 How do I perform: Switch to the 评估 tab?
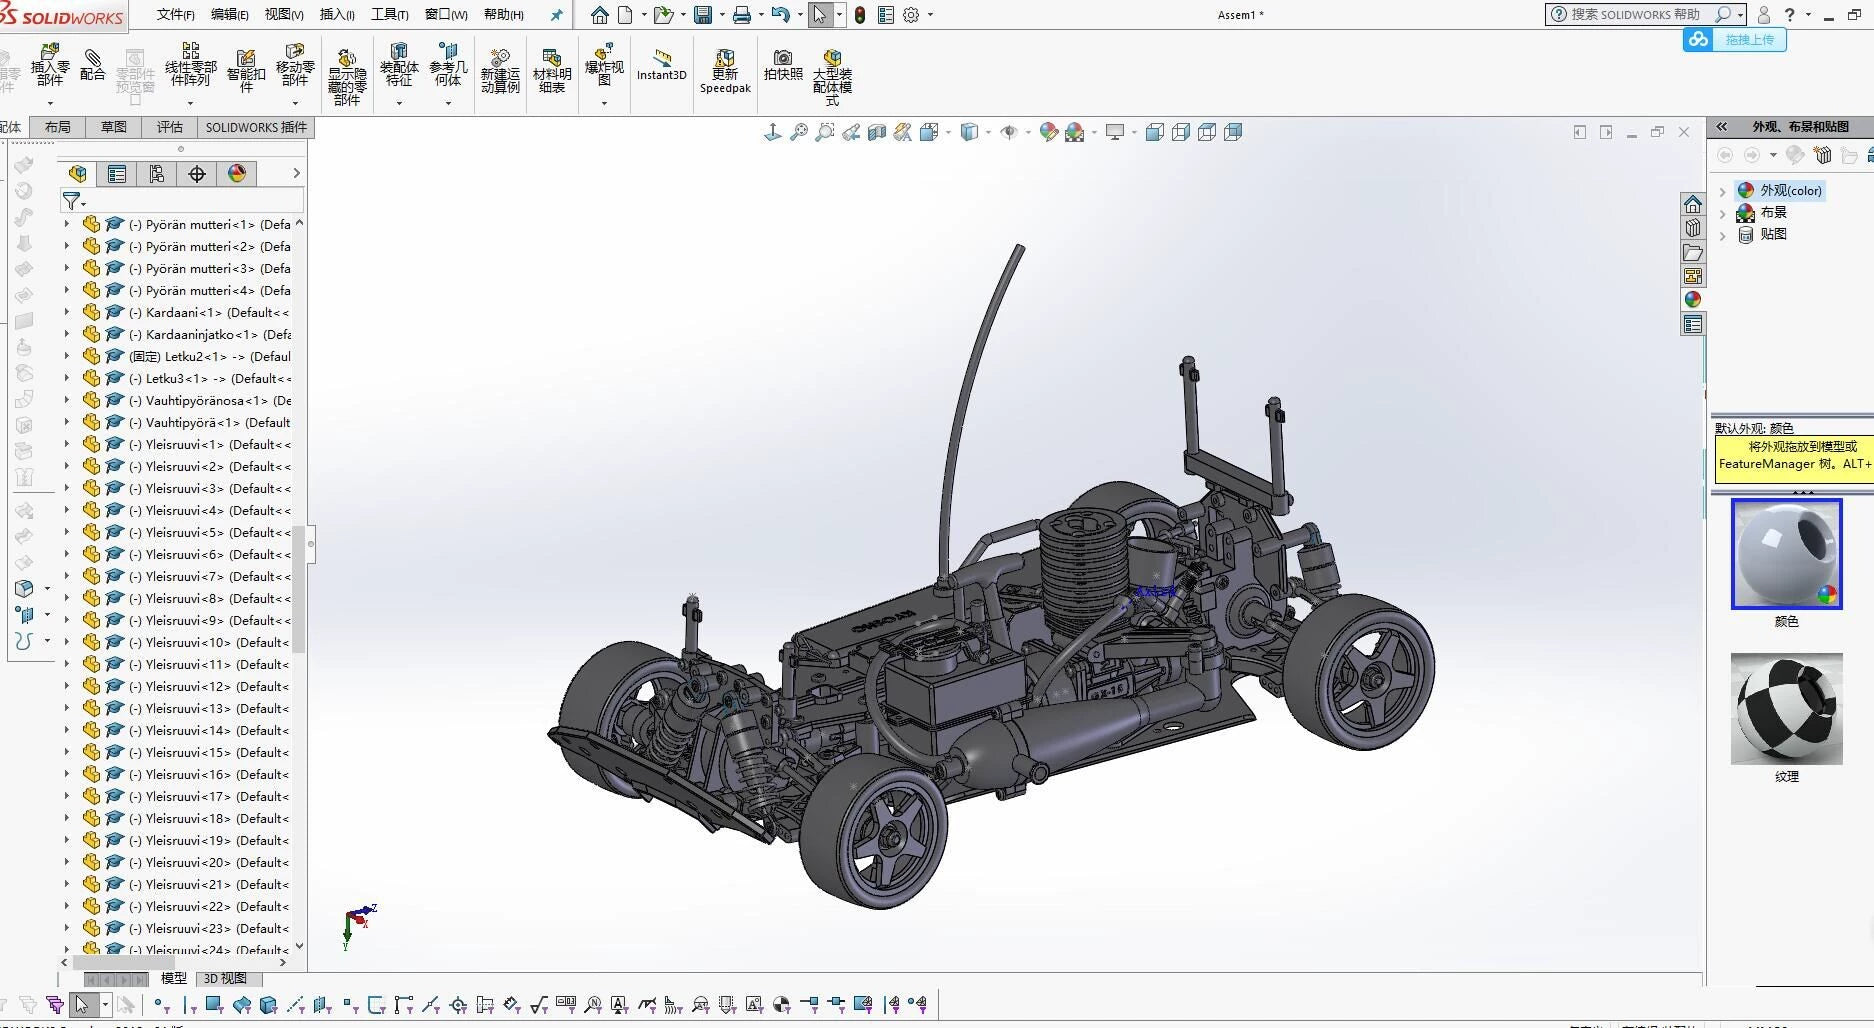(169, 127)
